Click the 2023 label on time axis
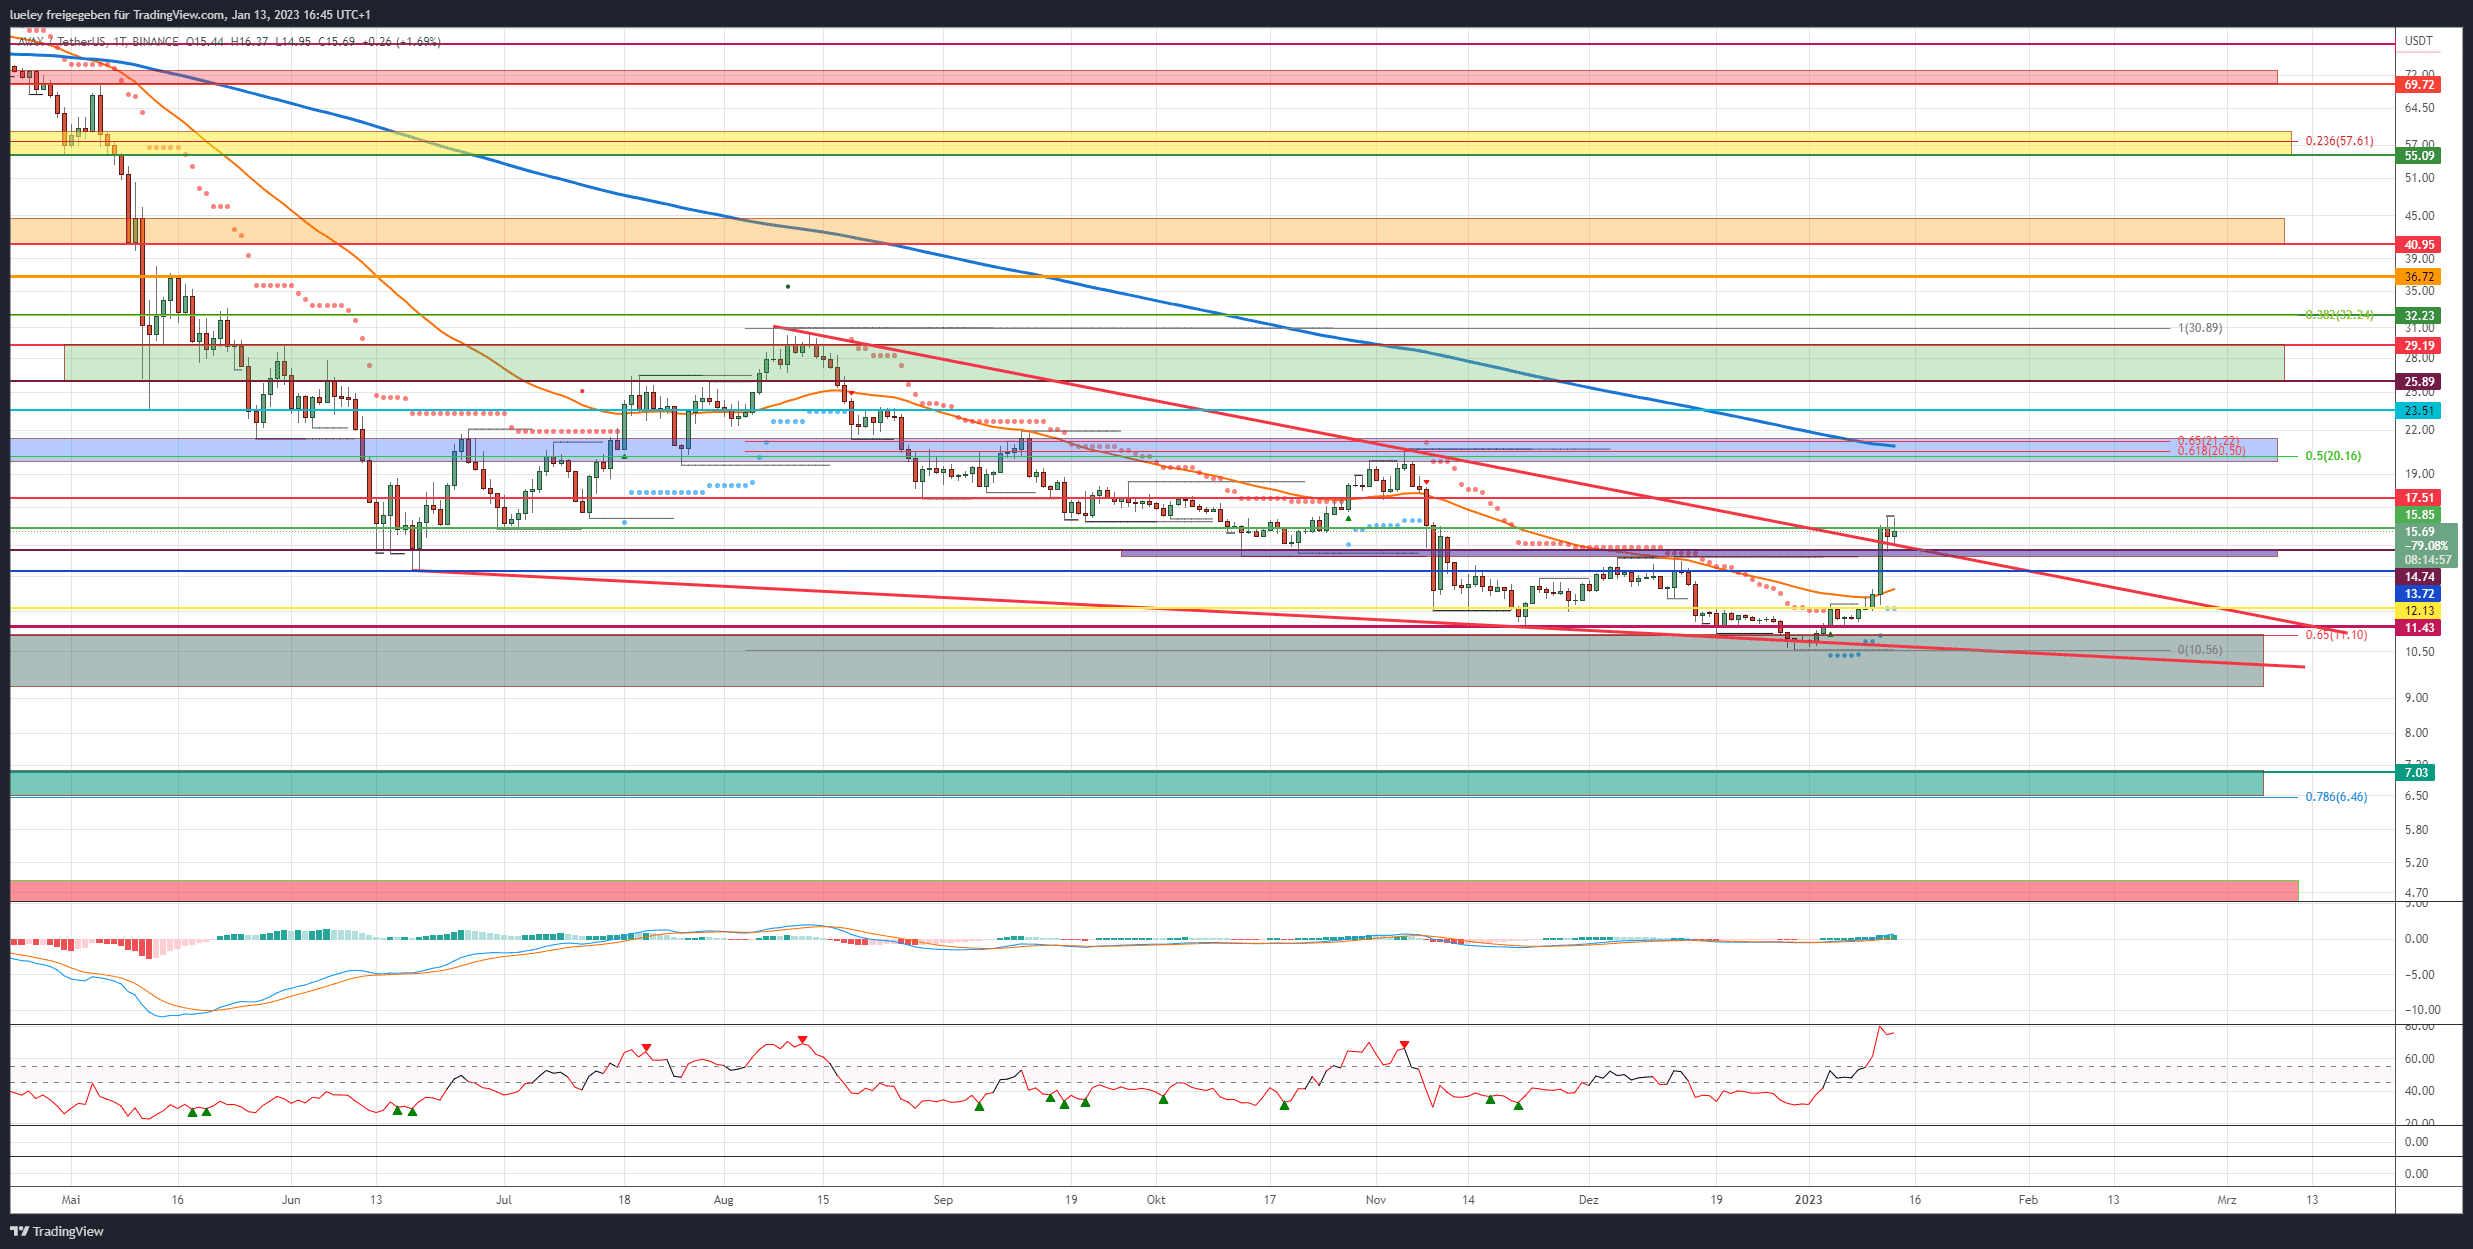 coord(1808,1200)
